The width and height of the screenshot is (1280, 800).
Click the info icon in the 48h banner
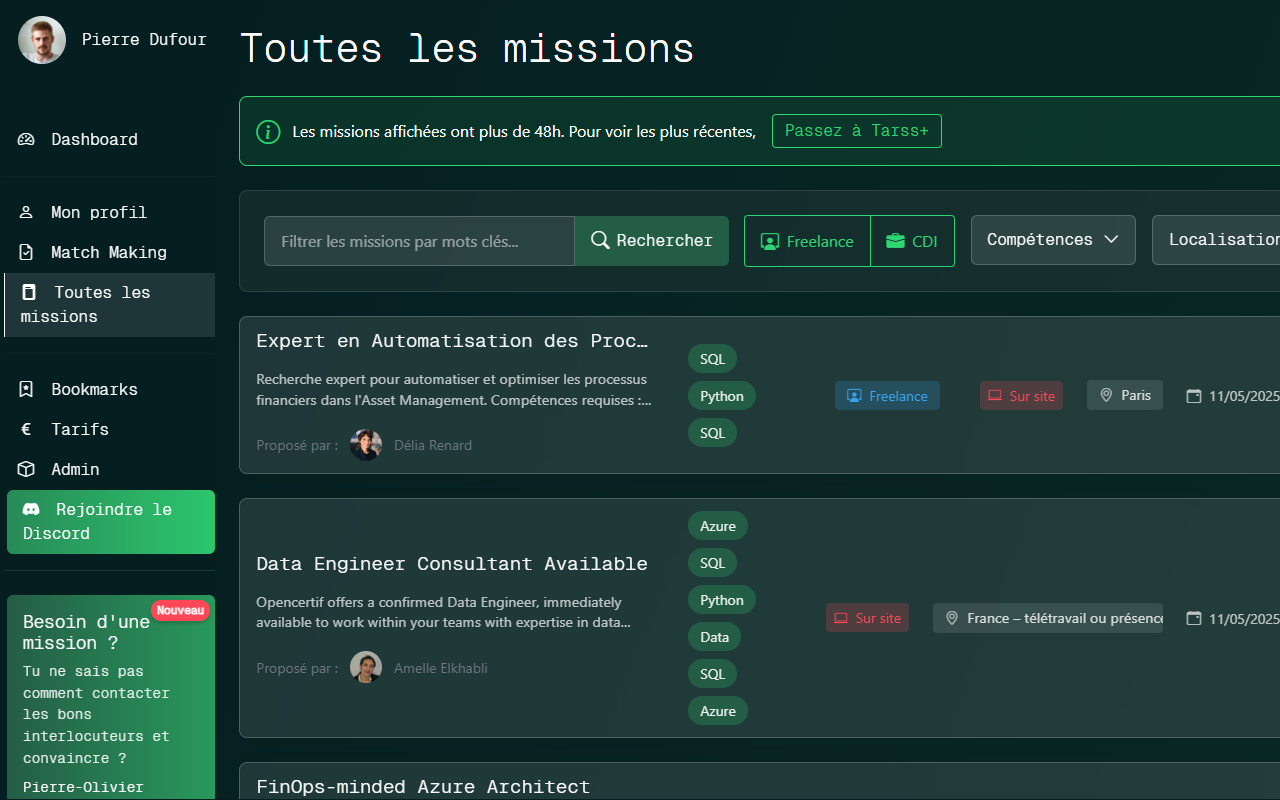[268, 131]
